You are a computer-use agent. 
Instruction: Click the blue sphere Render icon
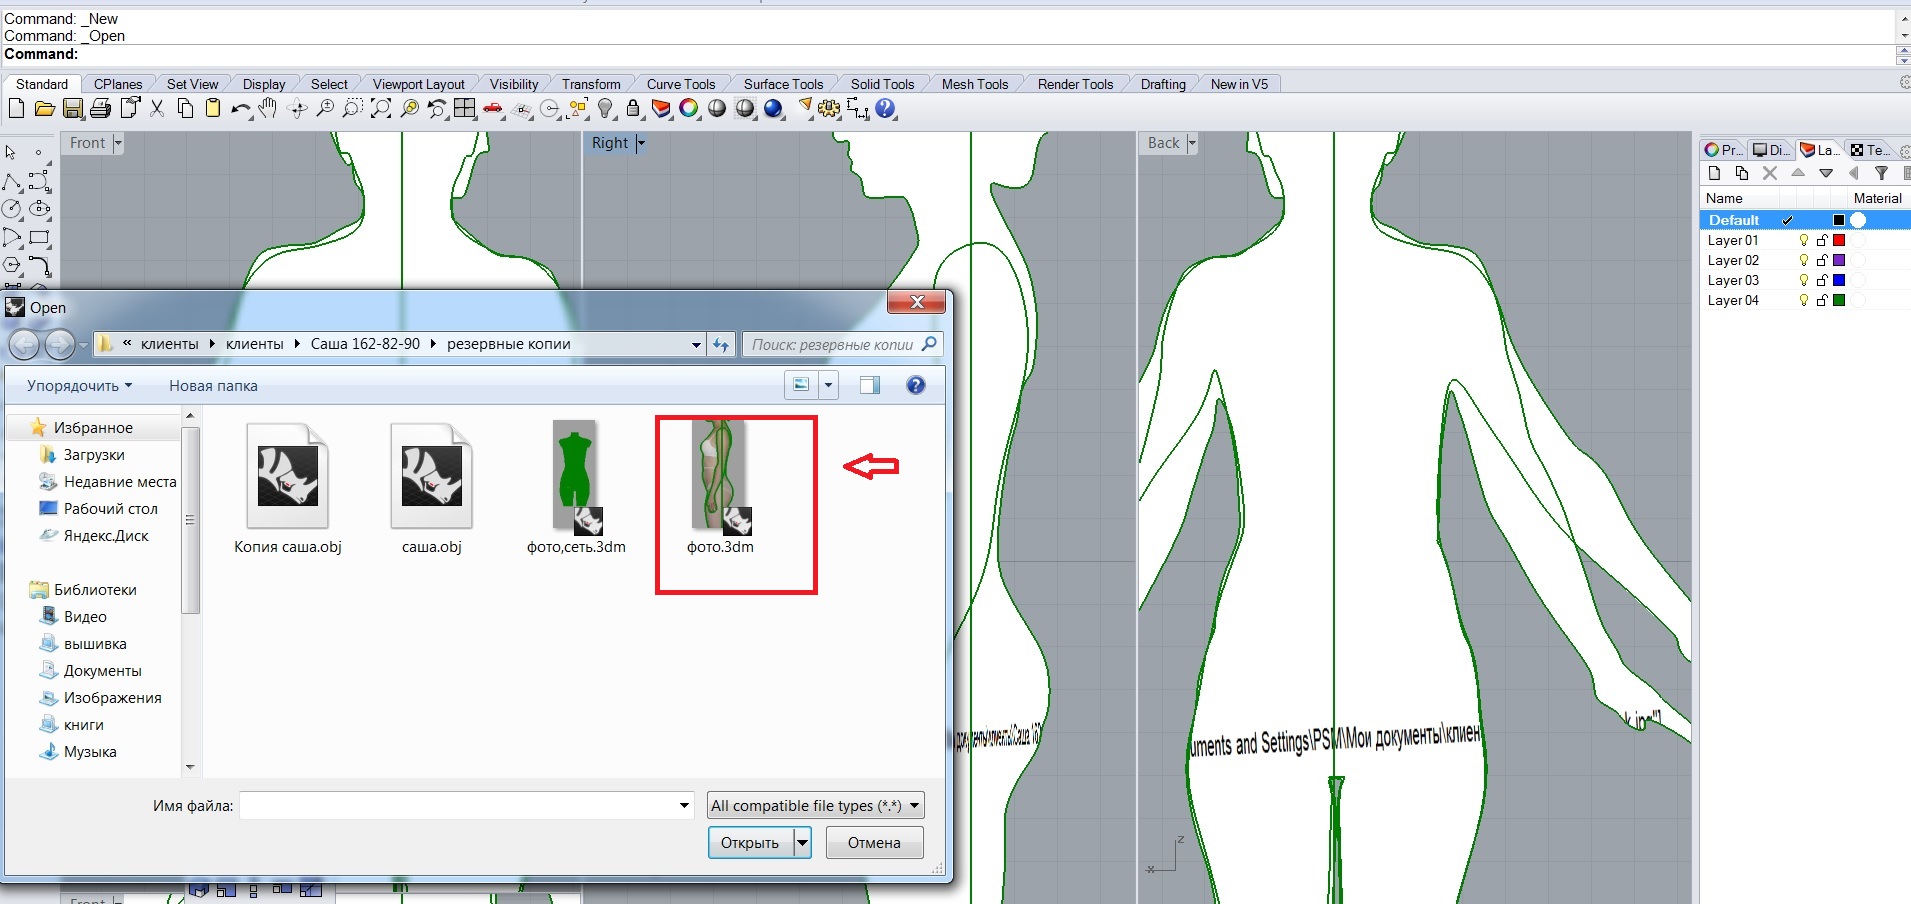click(x=773, y=108)
